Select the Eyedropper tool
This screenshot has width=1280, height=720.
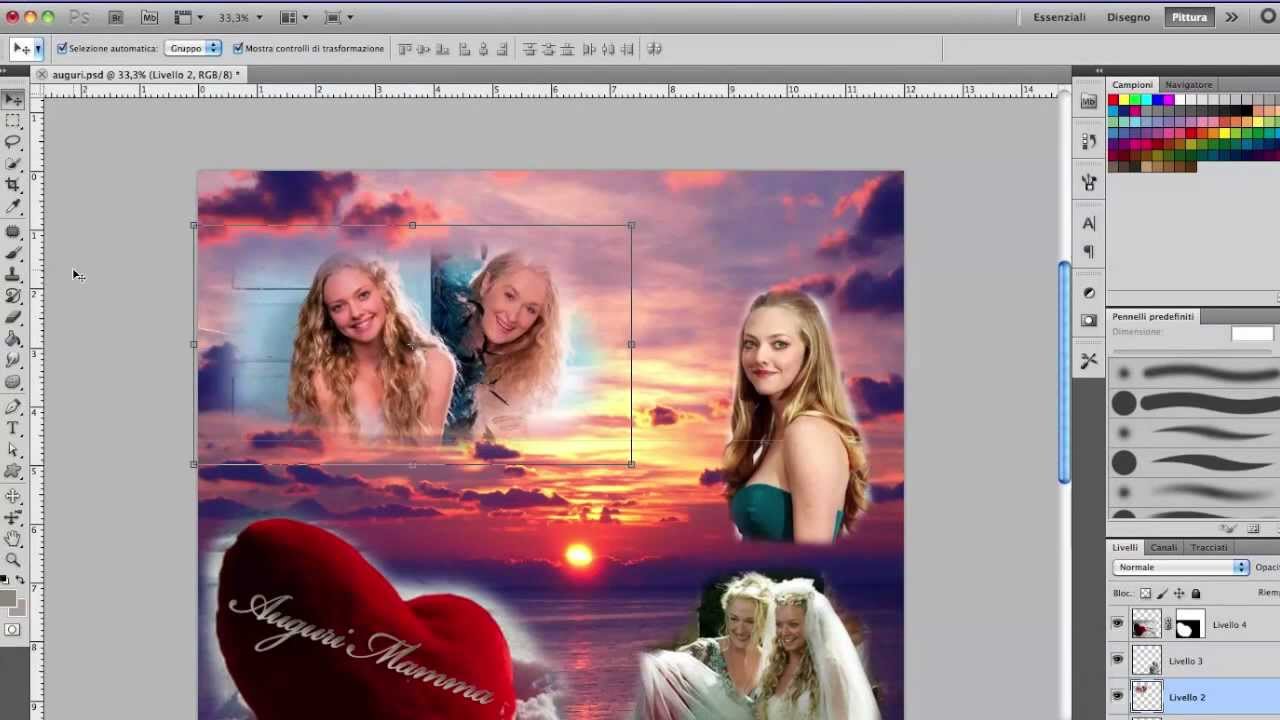13,206
